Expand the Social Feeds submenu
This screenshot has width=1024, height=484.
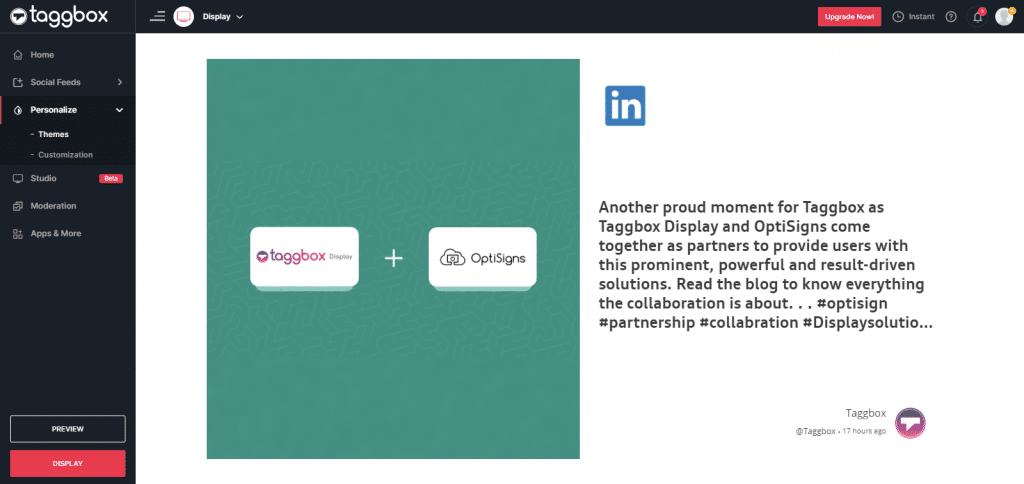[x=119, y=82]
